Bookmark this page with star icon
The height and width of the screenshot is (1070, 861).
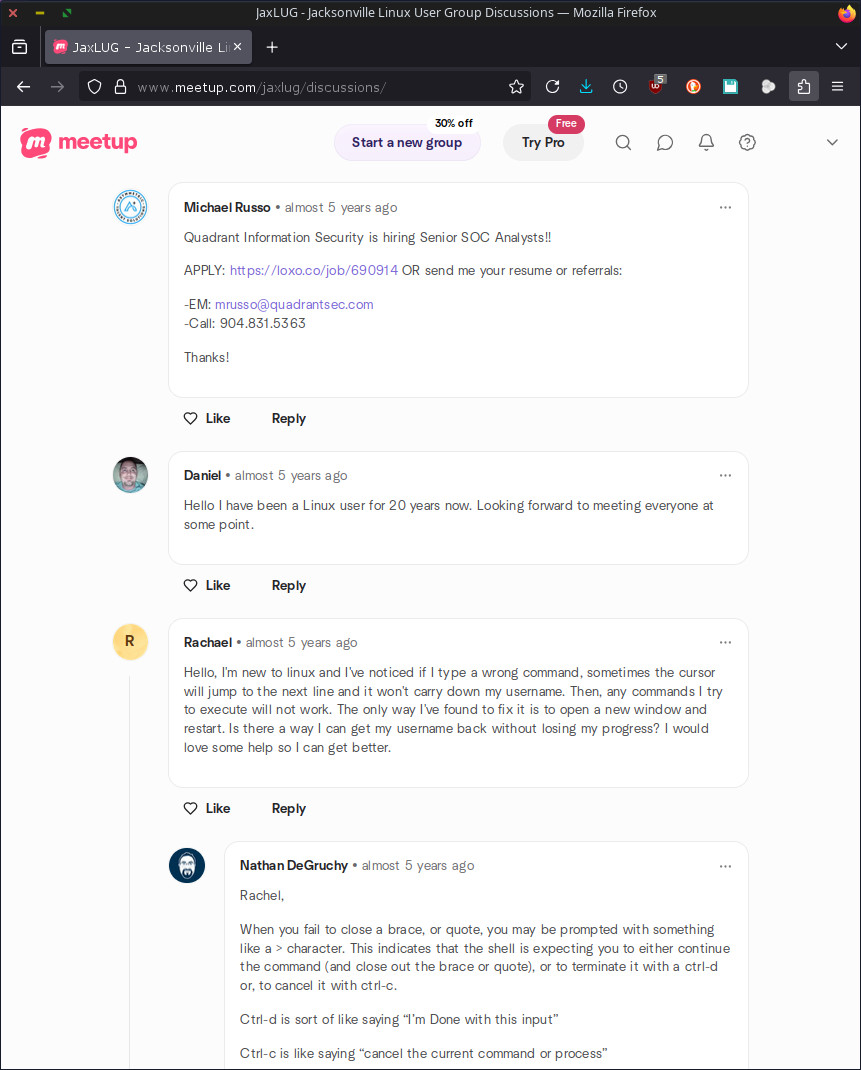pyautogui.click(x=516, y=87)
